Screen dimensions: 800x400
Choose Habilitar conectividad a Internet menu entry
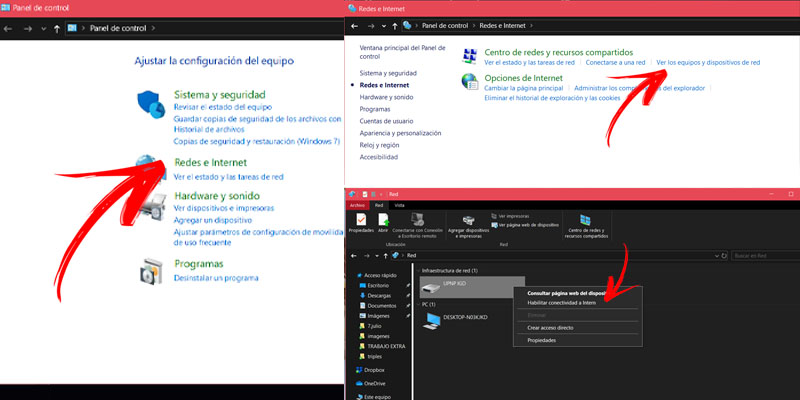pos(561,303)
